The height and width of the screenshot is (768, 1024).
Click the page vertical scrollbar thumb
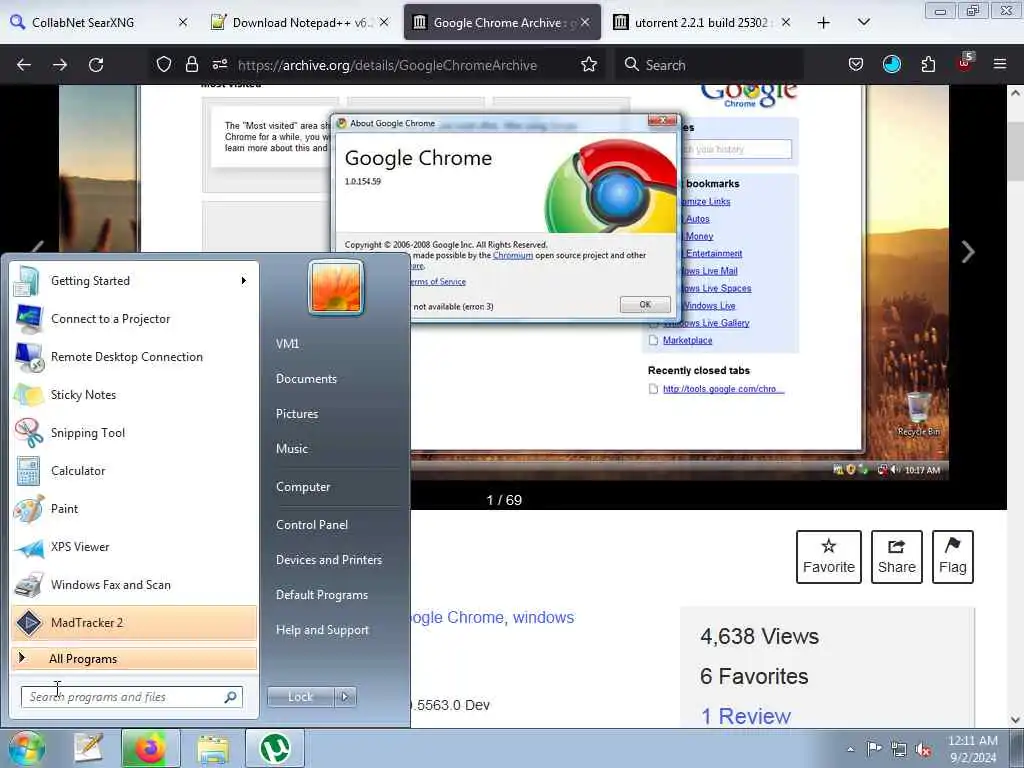coord(1015,150)
